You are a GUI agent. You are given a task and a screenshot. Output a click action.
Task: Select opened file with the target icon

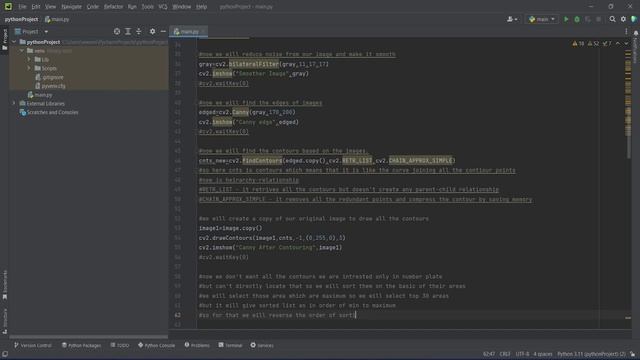click(117, 31)
